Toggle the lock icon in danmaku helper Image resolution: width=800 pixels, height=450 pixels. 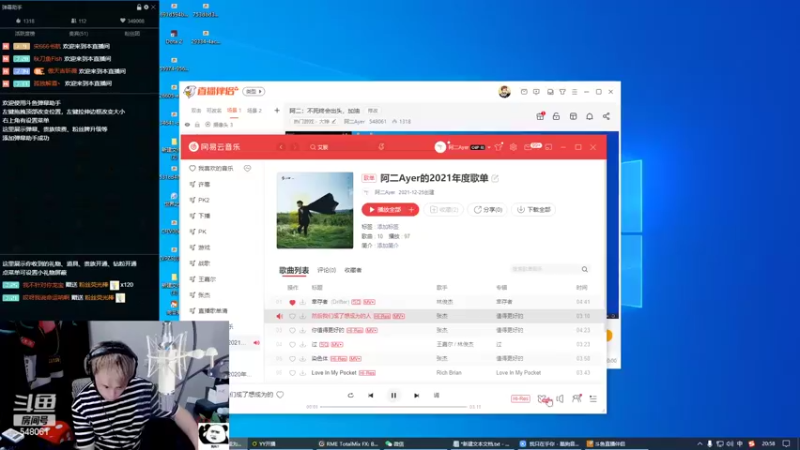(139, 7)
